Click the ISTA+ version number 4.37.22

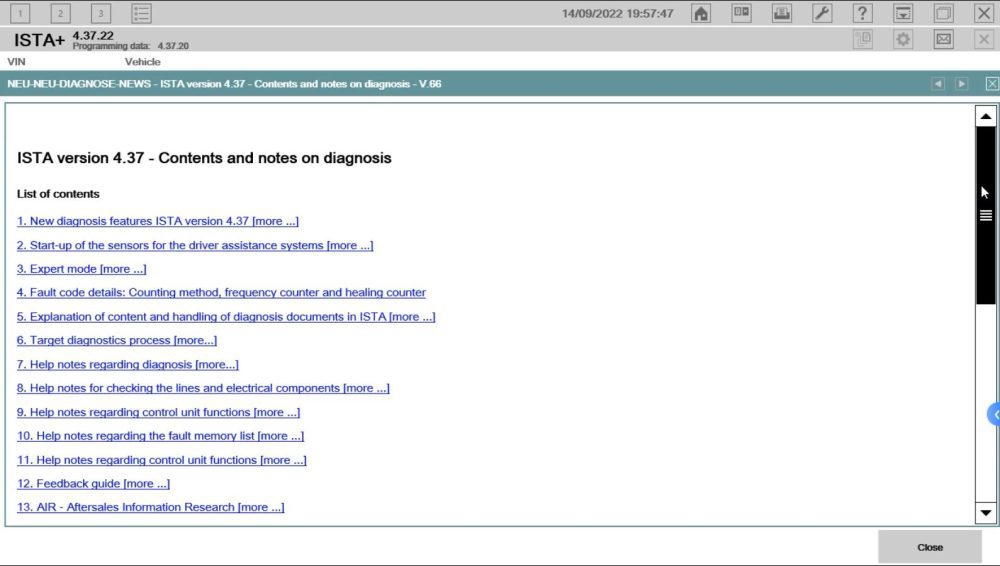(x=93, y=36)
